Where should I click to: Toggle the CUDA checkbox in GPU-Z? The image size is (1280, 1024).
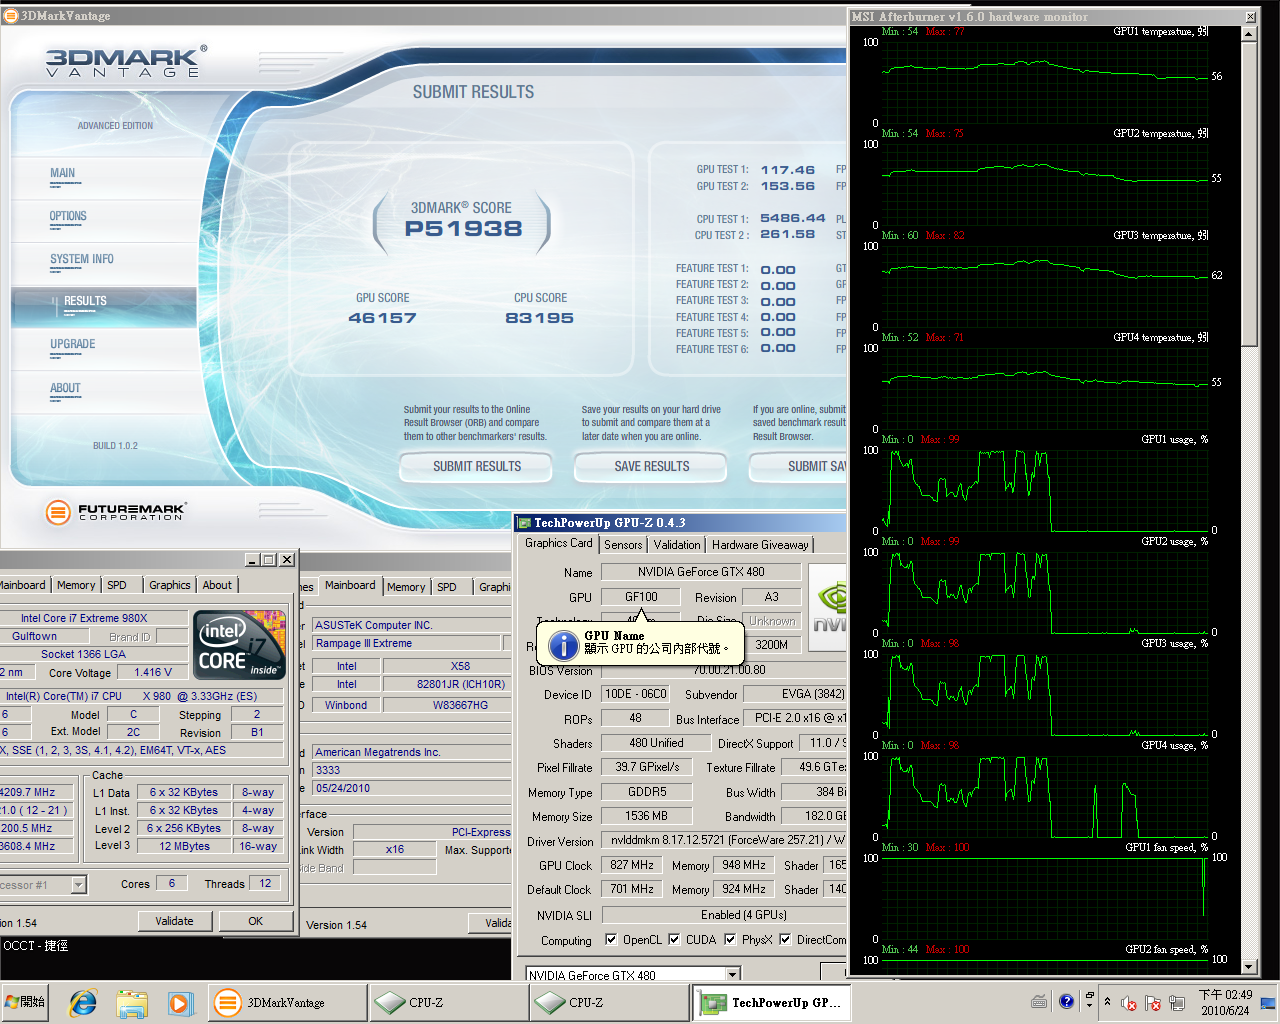point(674,939)
